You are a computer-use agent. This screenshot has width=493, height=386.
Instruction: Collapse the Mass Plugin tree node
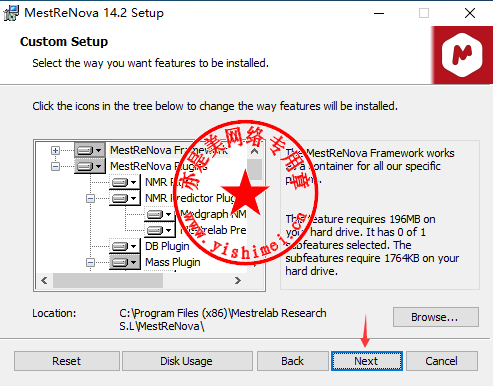tap(90, 263)
